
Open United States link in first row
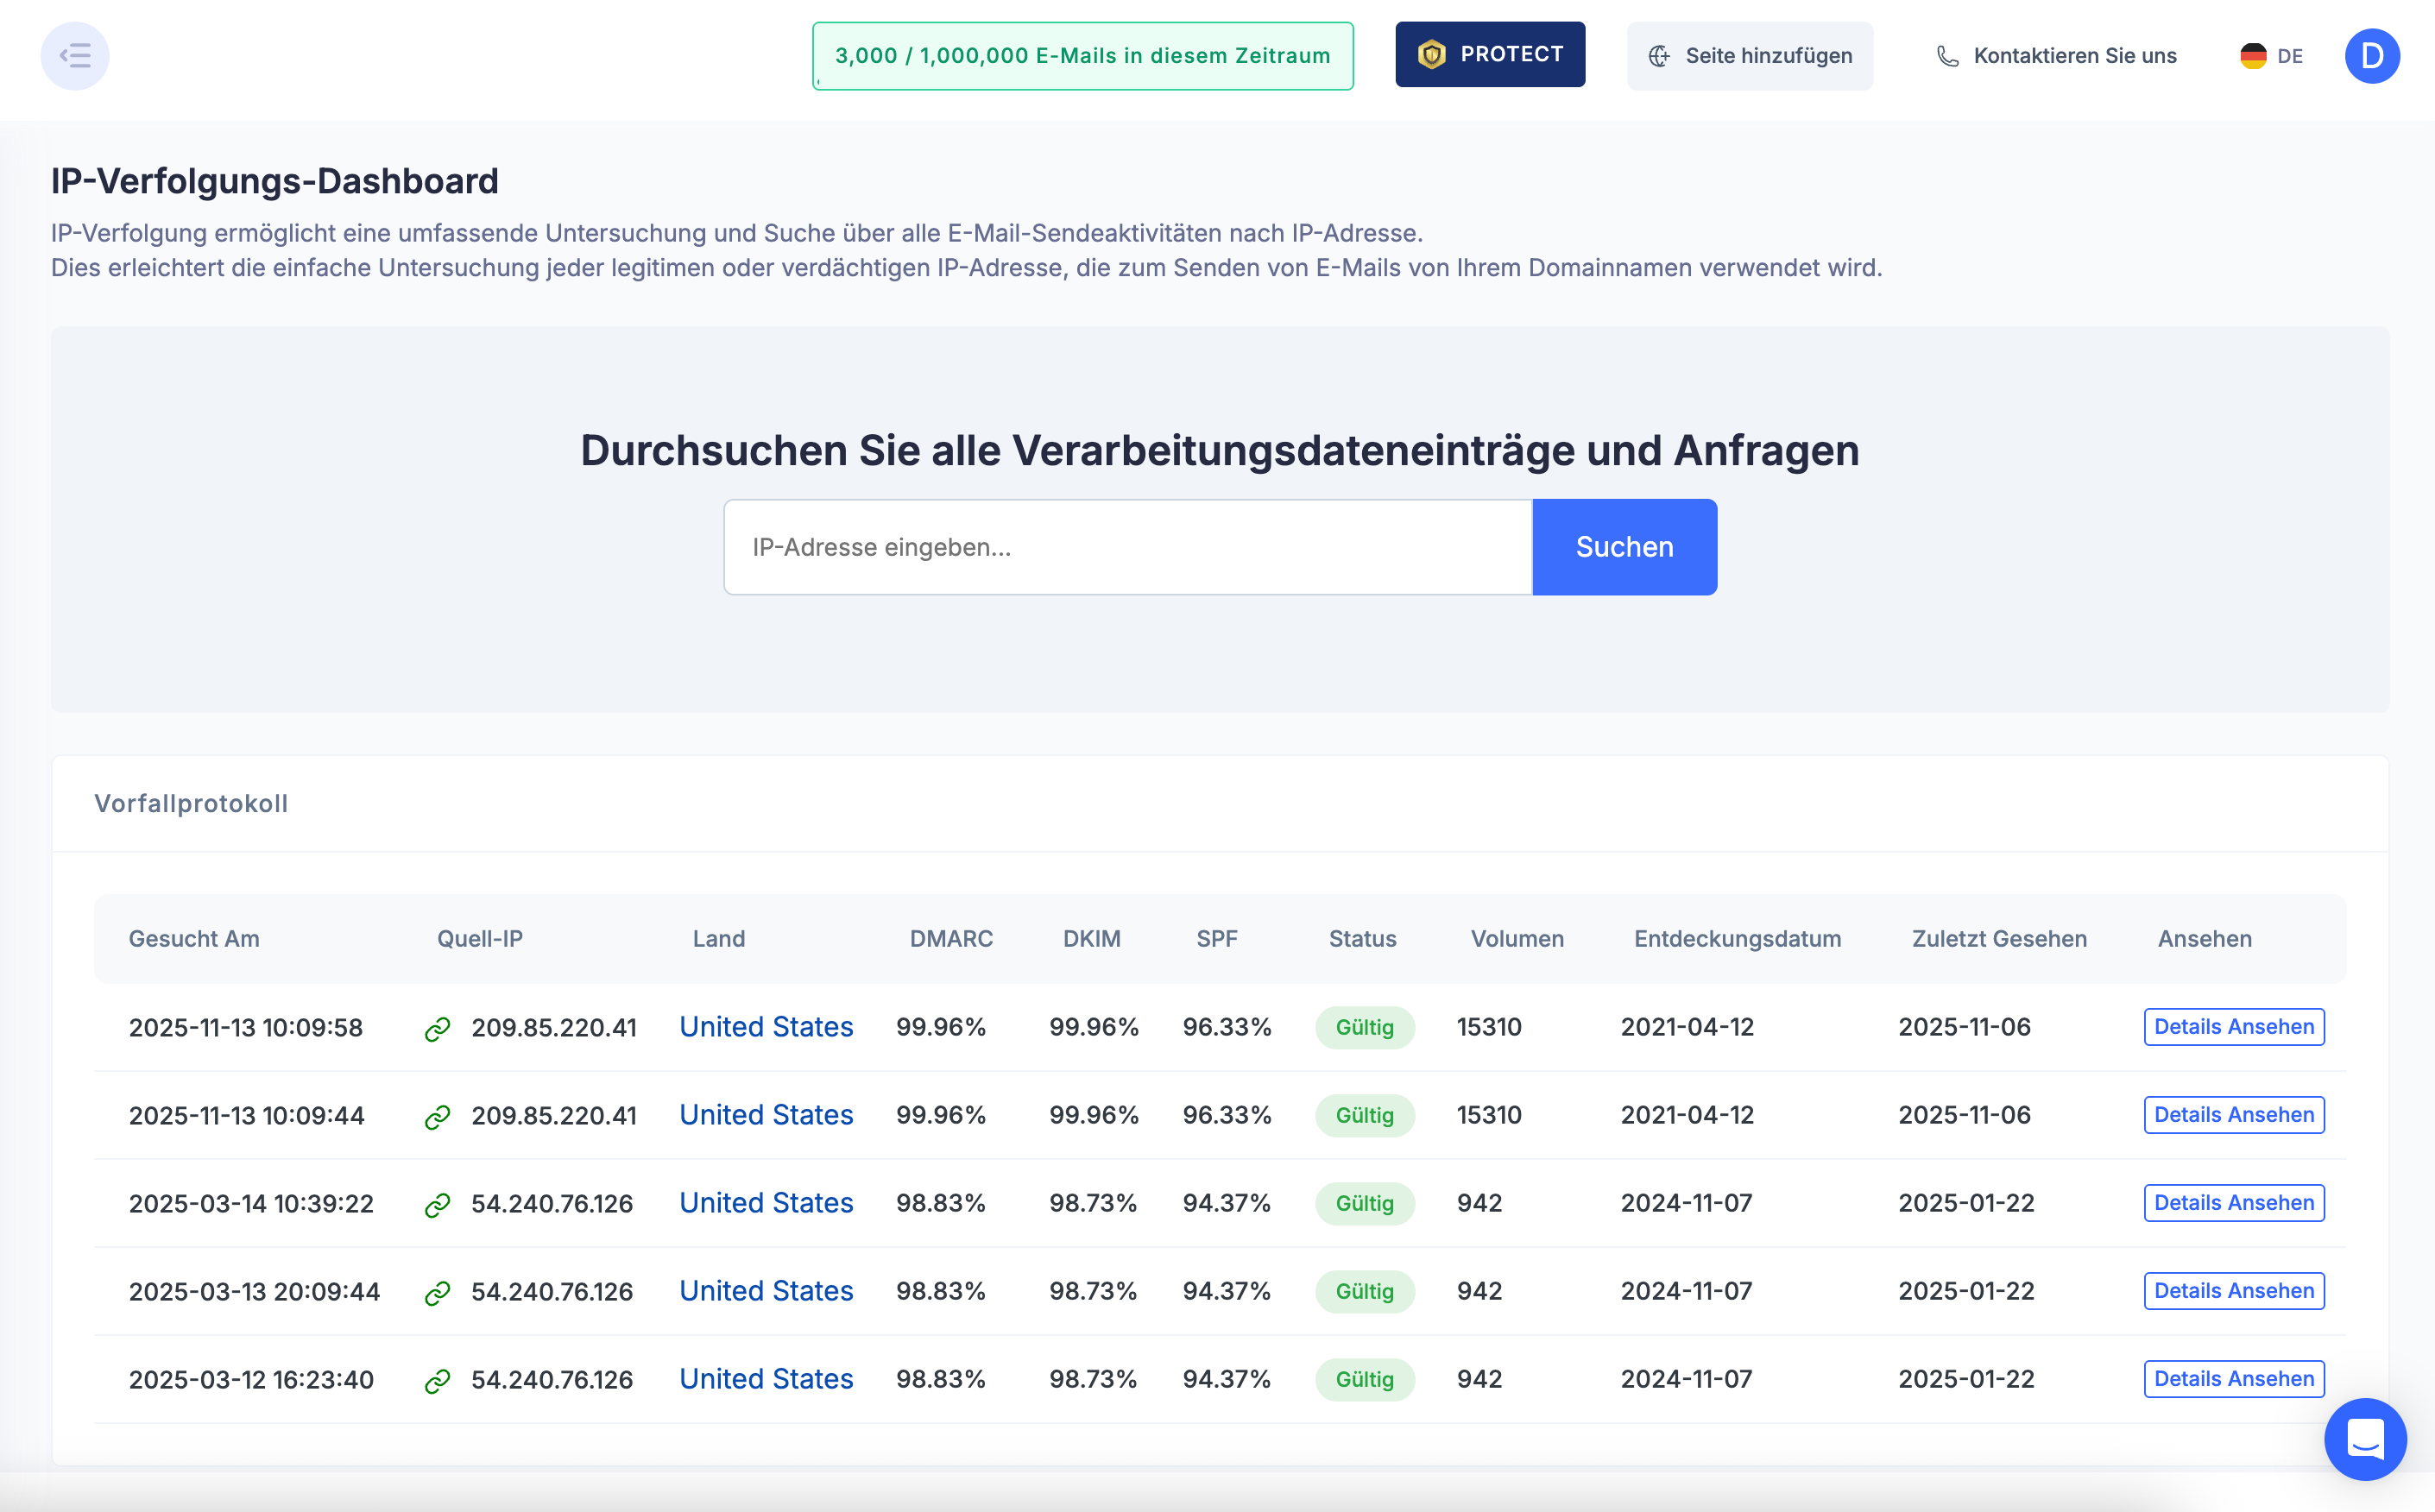766,1027
